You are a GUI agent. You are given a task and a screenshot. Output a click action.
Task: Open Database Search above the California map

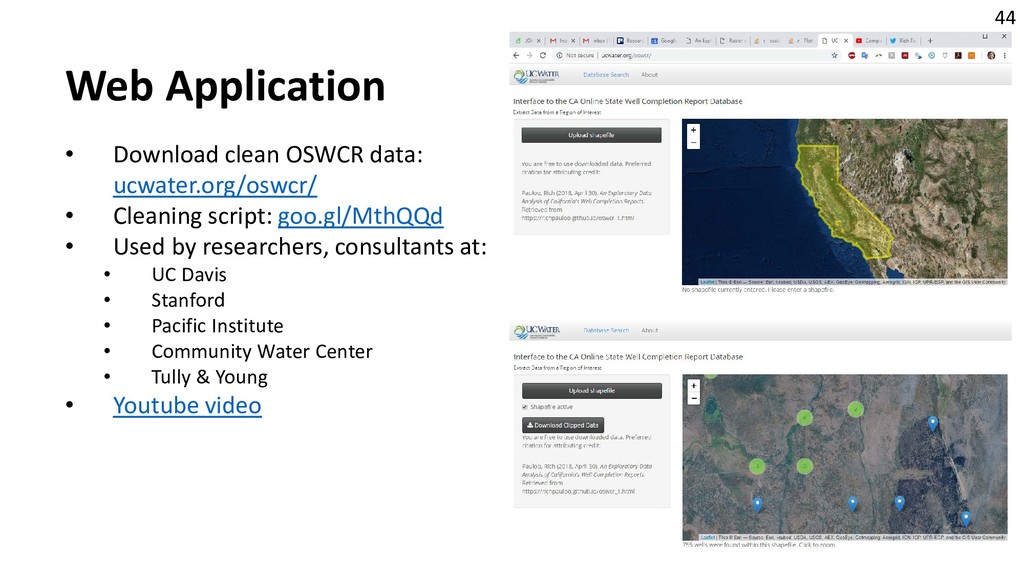click(x=606, y=74)
